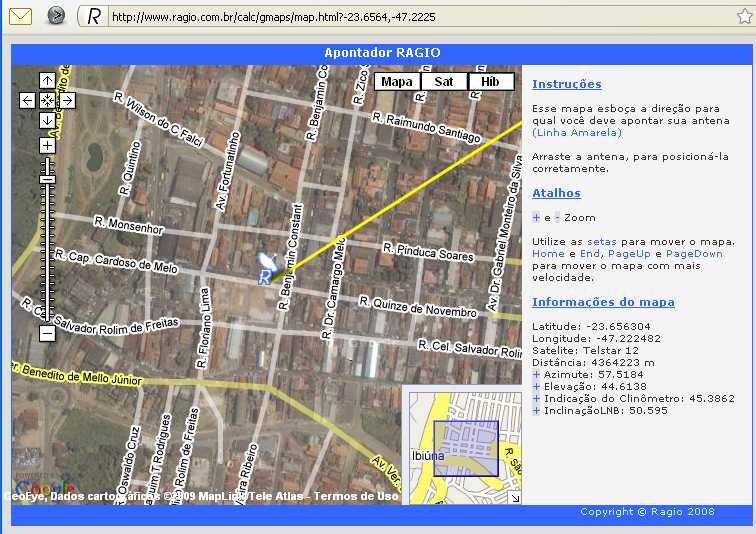Viewport: 756px width, 534px height.
Task: Click the Apontador RAGIO header title
Action: point(382,53)
